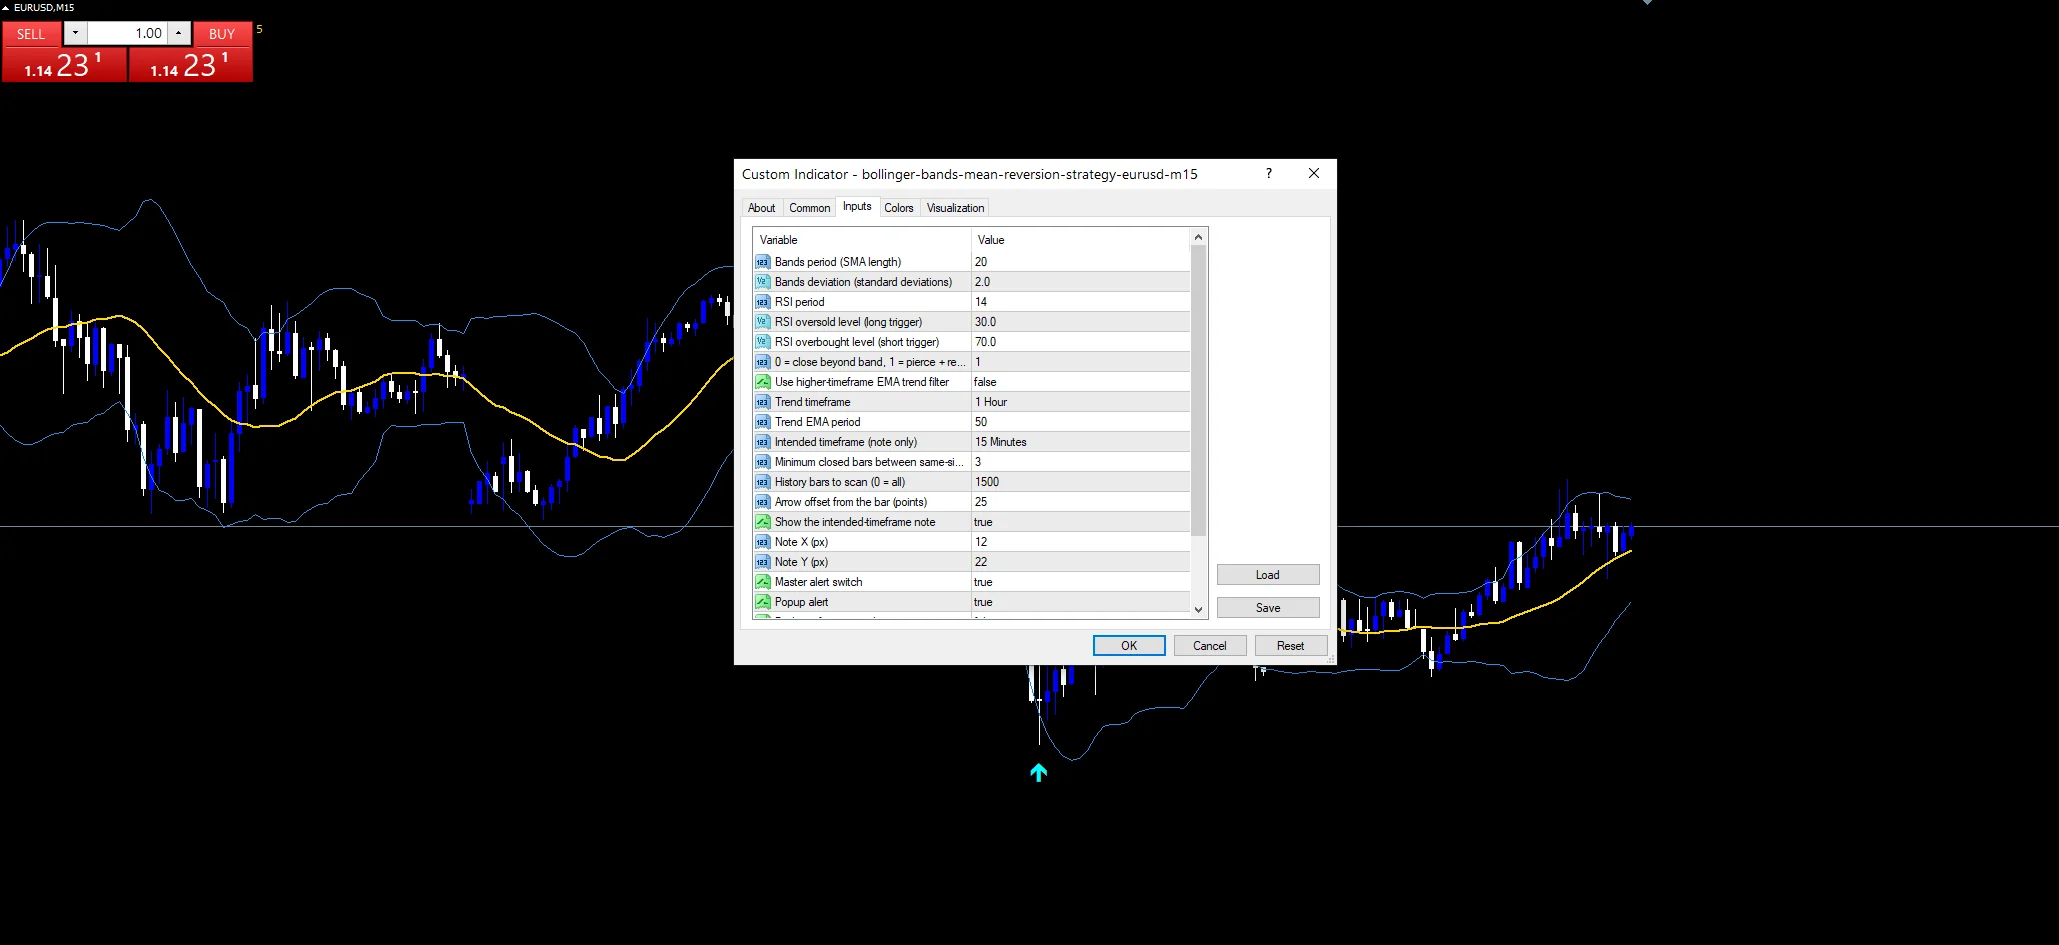Image resolution: width=2059 pixels, height=945 pixels.
Task: Click icon beside '0 = close beyond band' row
Action: pyautogui.click(x=762, y=362)
